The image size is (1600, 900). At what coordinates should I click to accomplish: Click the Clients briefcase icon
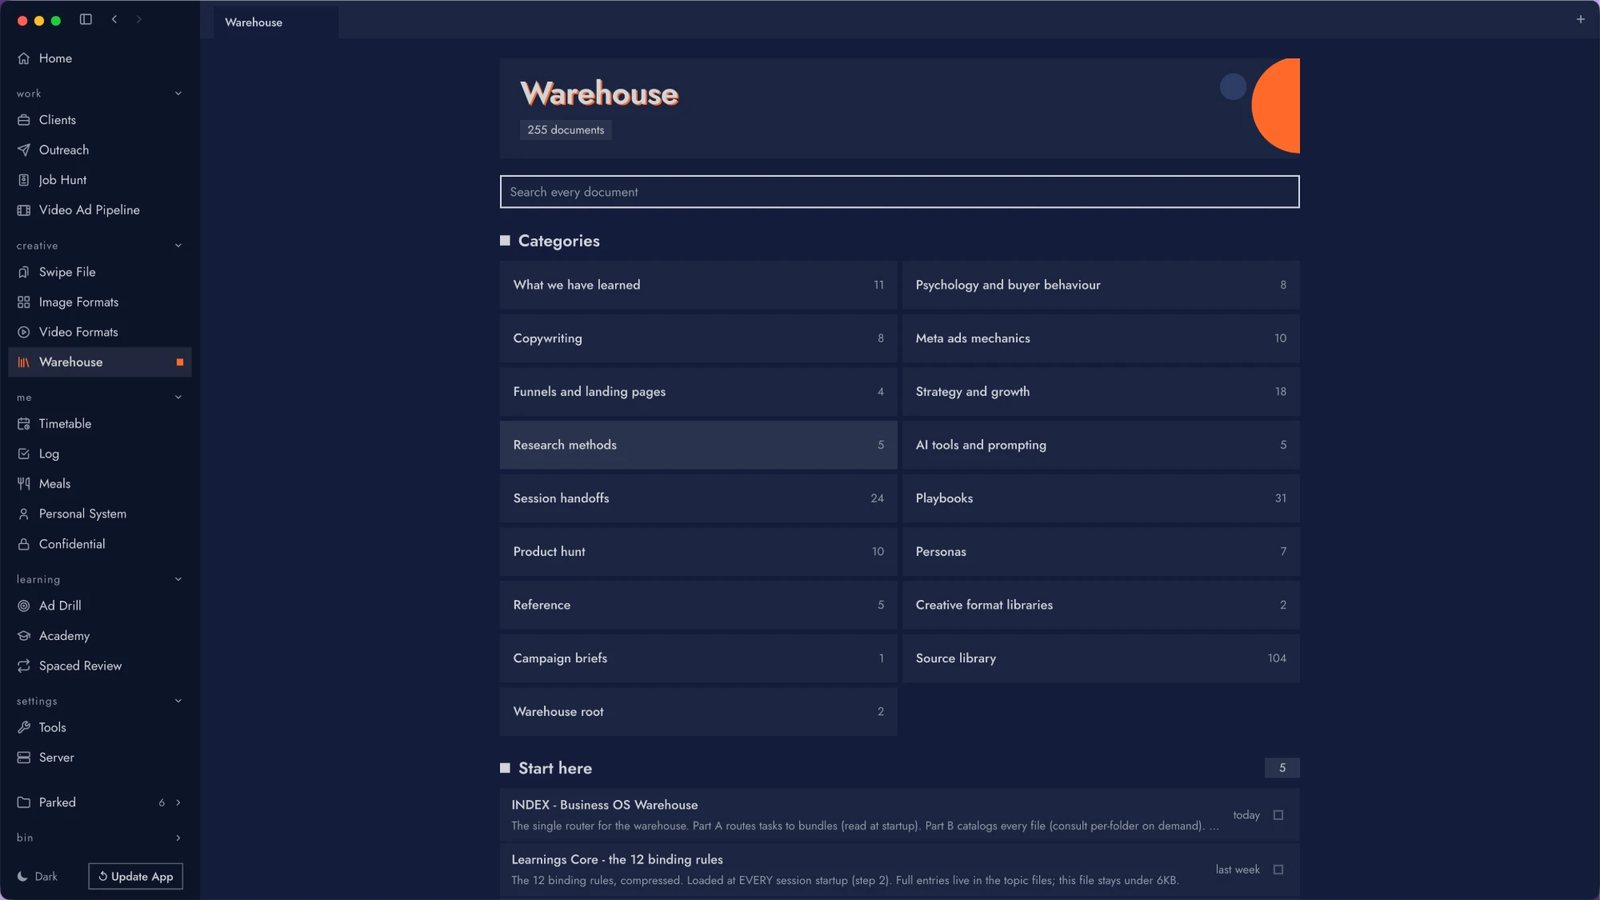[x=24, y=120]
